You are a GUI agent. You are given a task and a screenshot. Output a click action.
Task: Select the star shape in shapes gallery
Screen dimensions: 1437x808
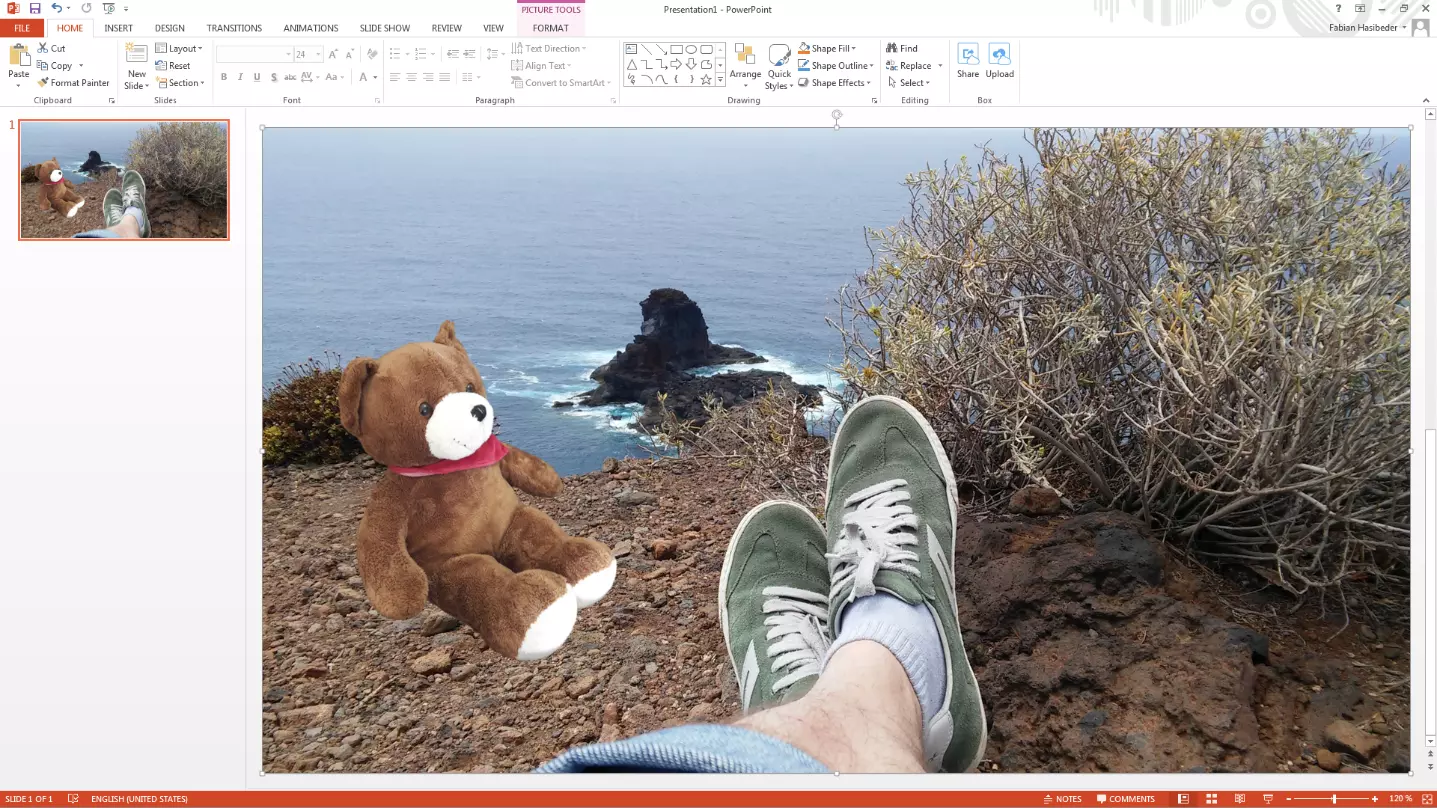pyautogui.click(x=706, y=79)
